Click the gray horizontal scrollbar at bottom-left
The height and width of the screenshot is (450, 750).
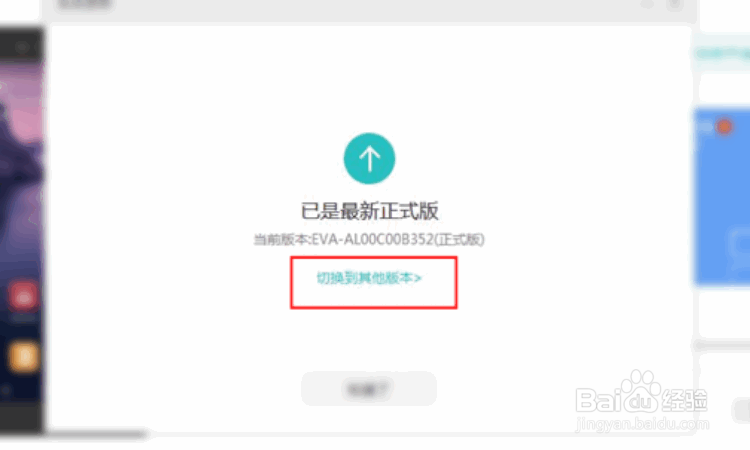(96, 434)
